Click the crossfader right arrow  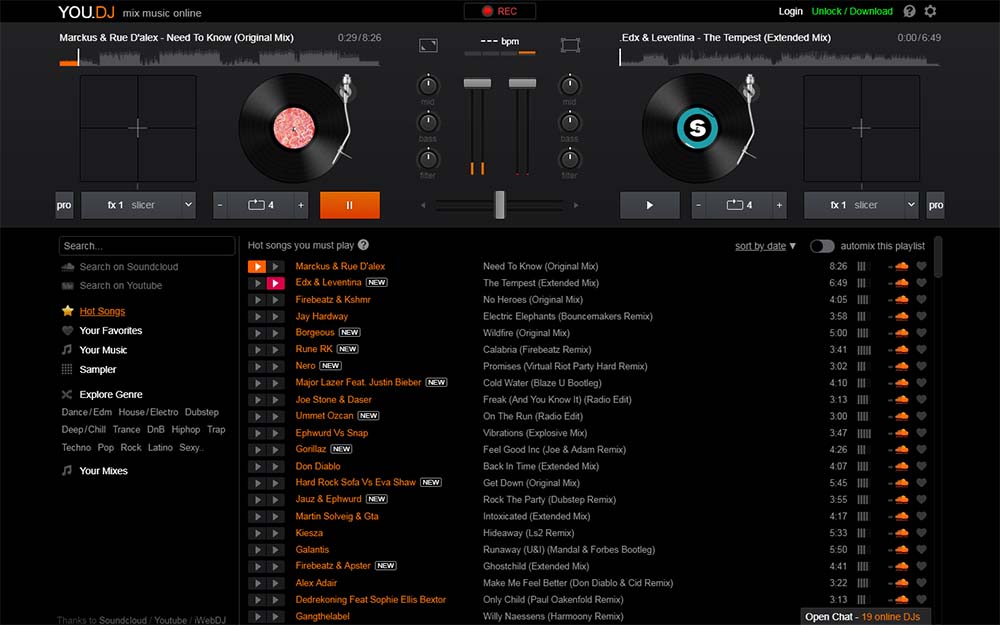(x=576, y=205)
